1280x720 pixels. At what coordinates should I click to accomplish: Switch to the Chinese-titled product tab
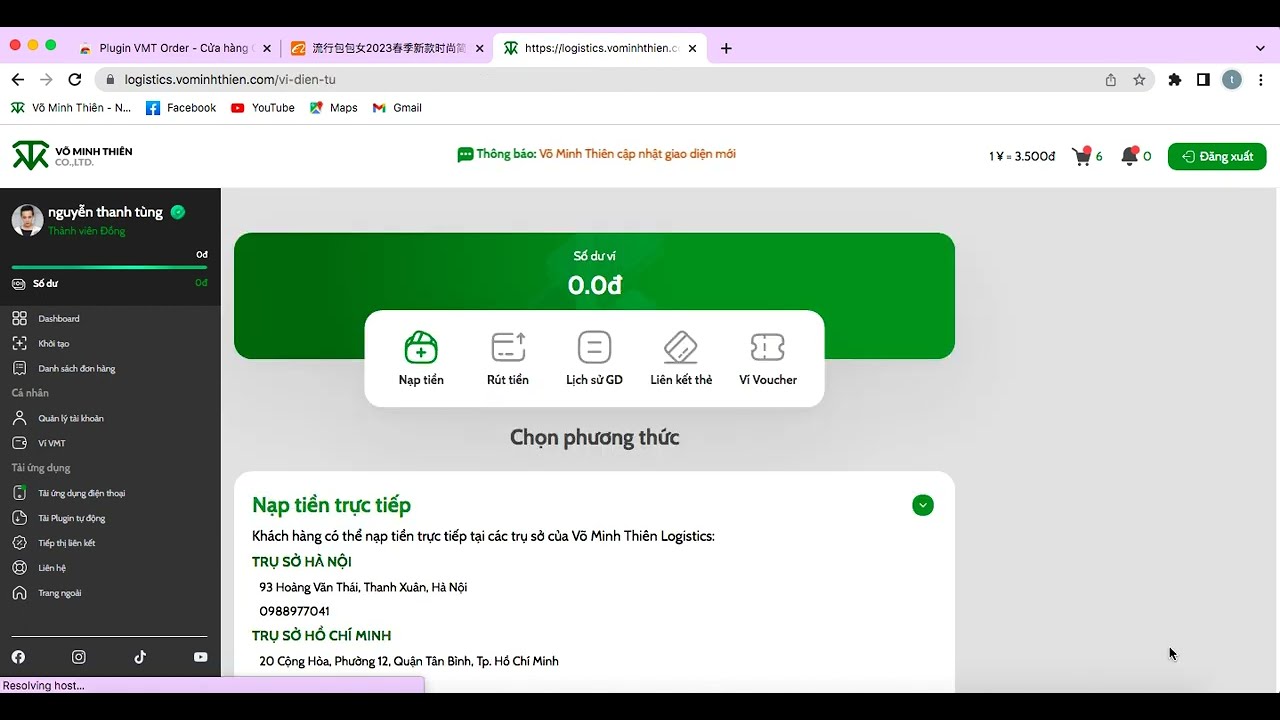(387, 48)
